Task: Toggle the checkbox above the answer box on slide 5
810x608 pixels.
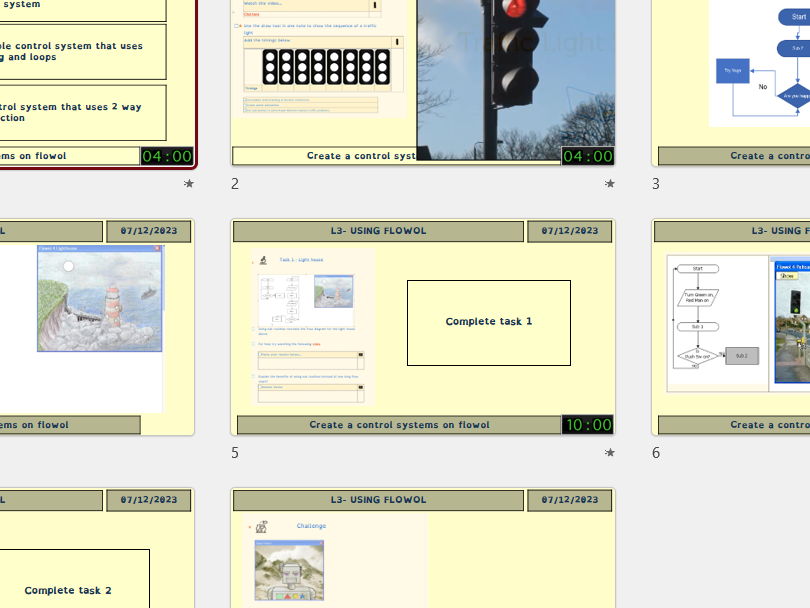Action: [252, 344]
